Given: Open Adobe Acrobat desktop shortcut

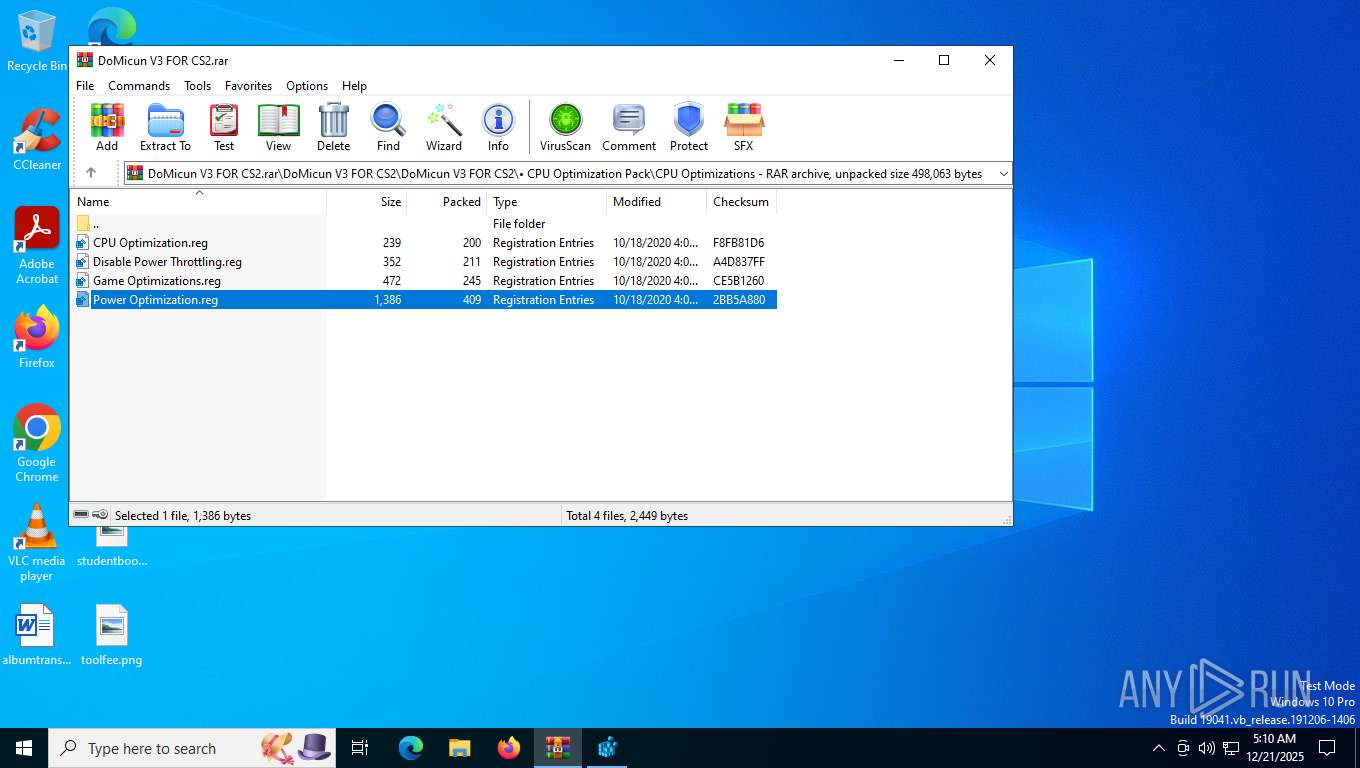Looking at the screenshot, I should point(37,246).
